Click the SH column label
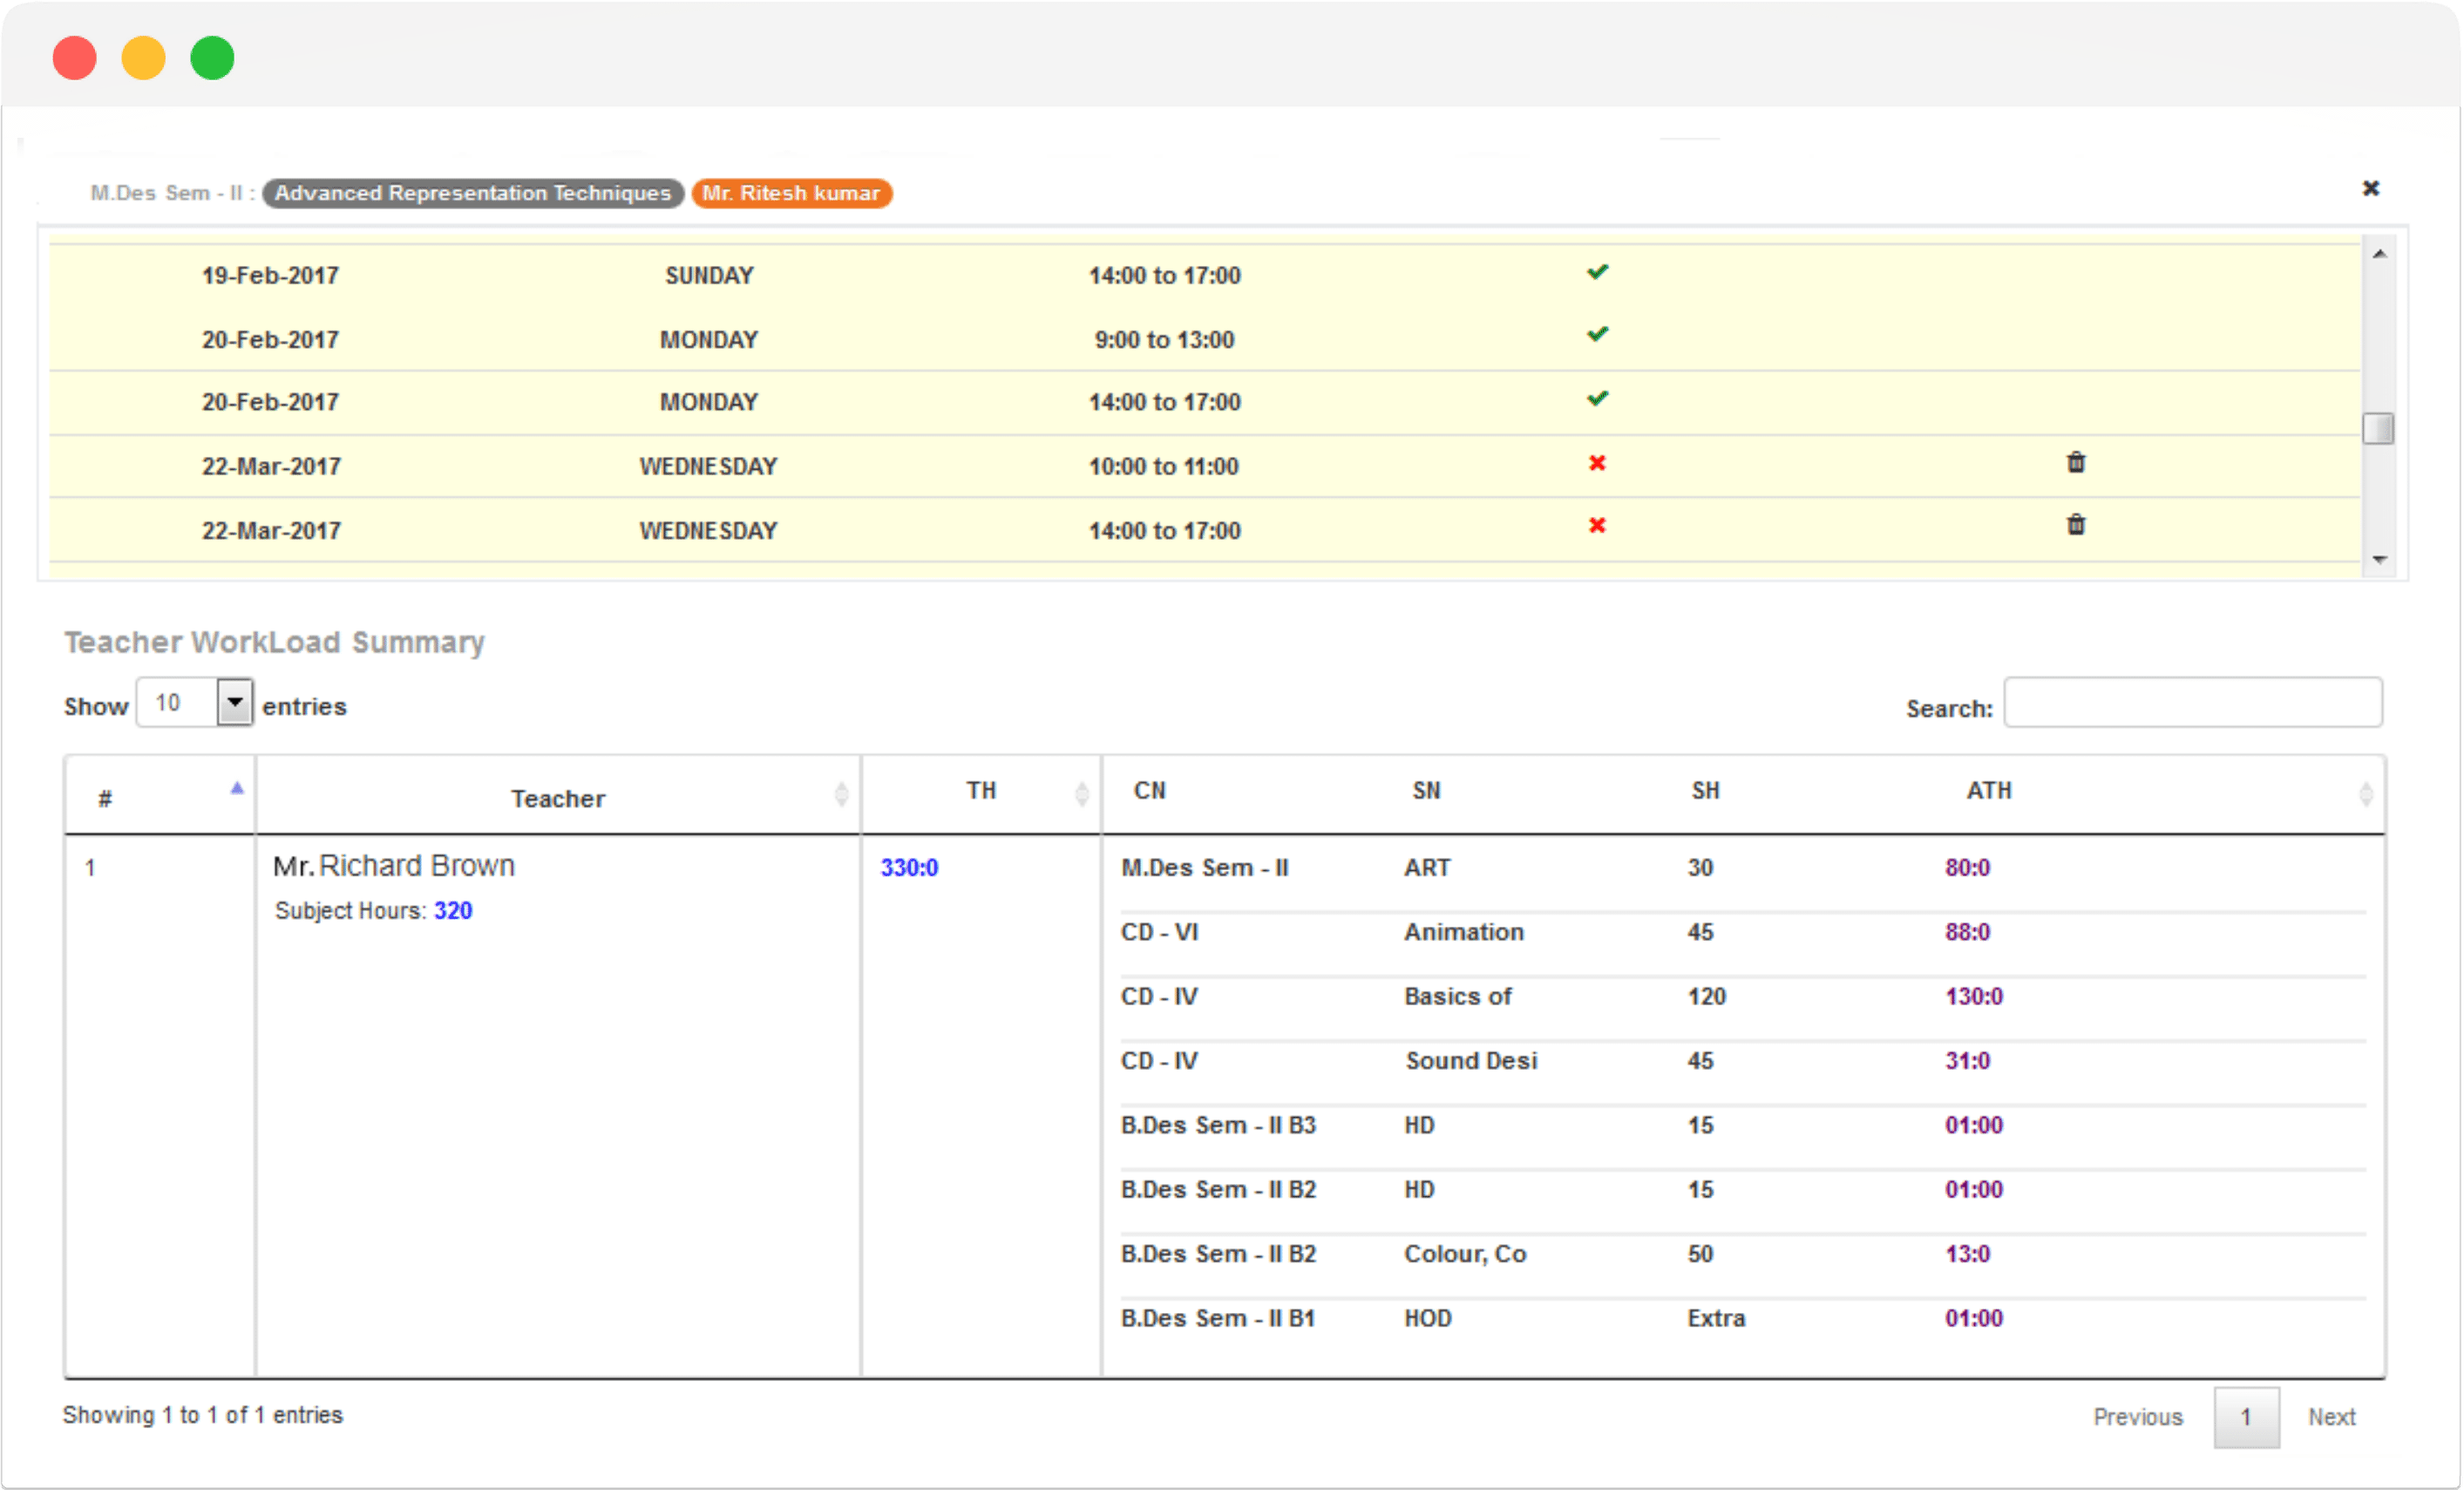This screenshot has height=1490, width=2464. (1705, 791)
